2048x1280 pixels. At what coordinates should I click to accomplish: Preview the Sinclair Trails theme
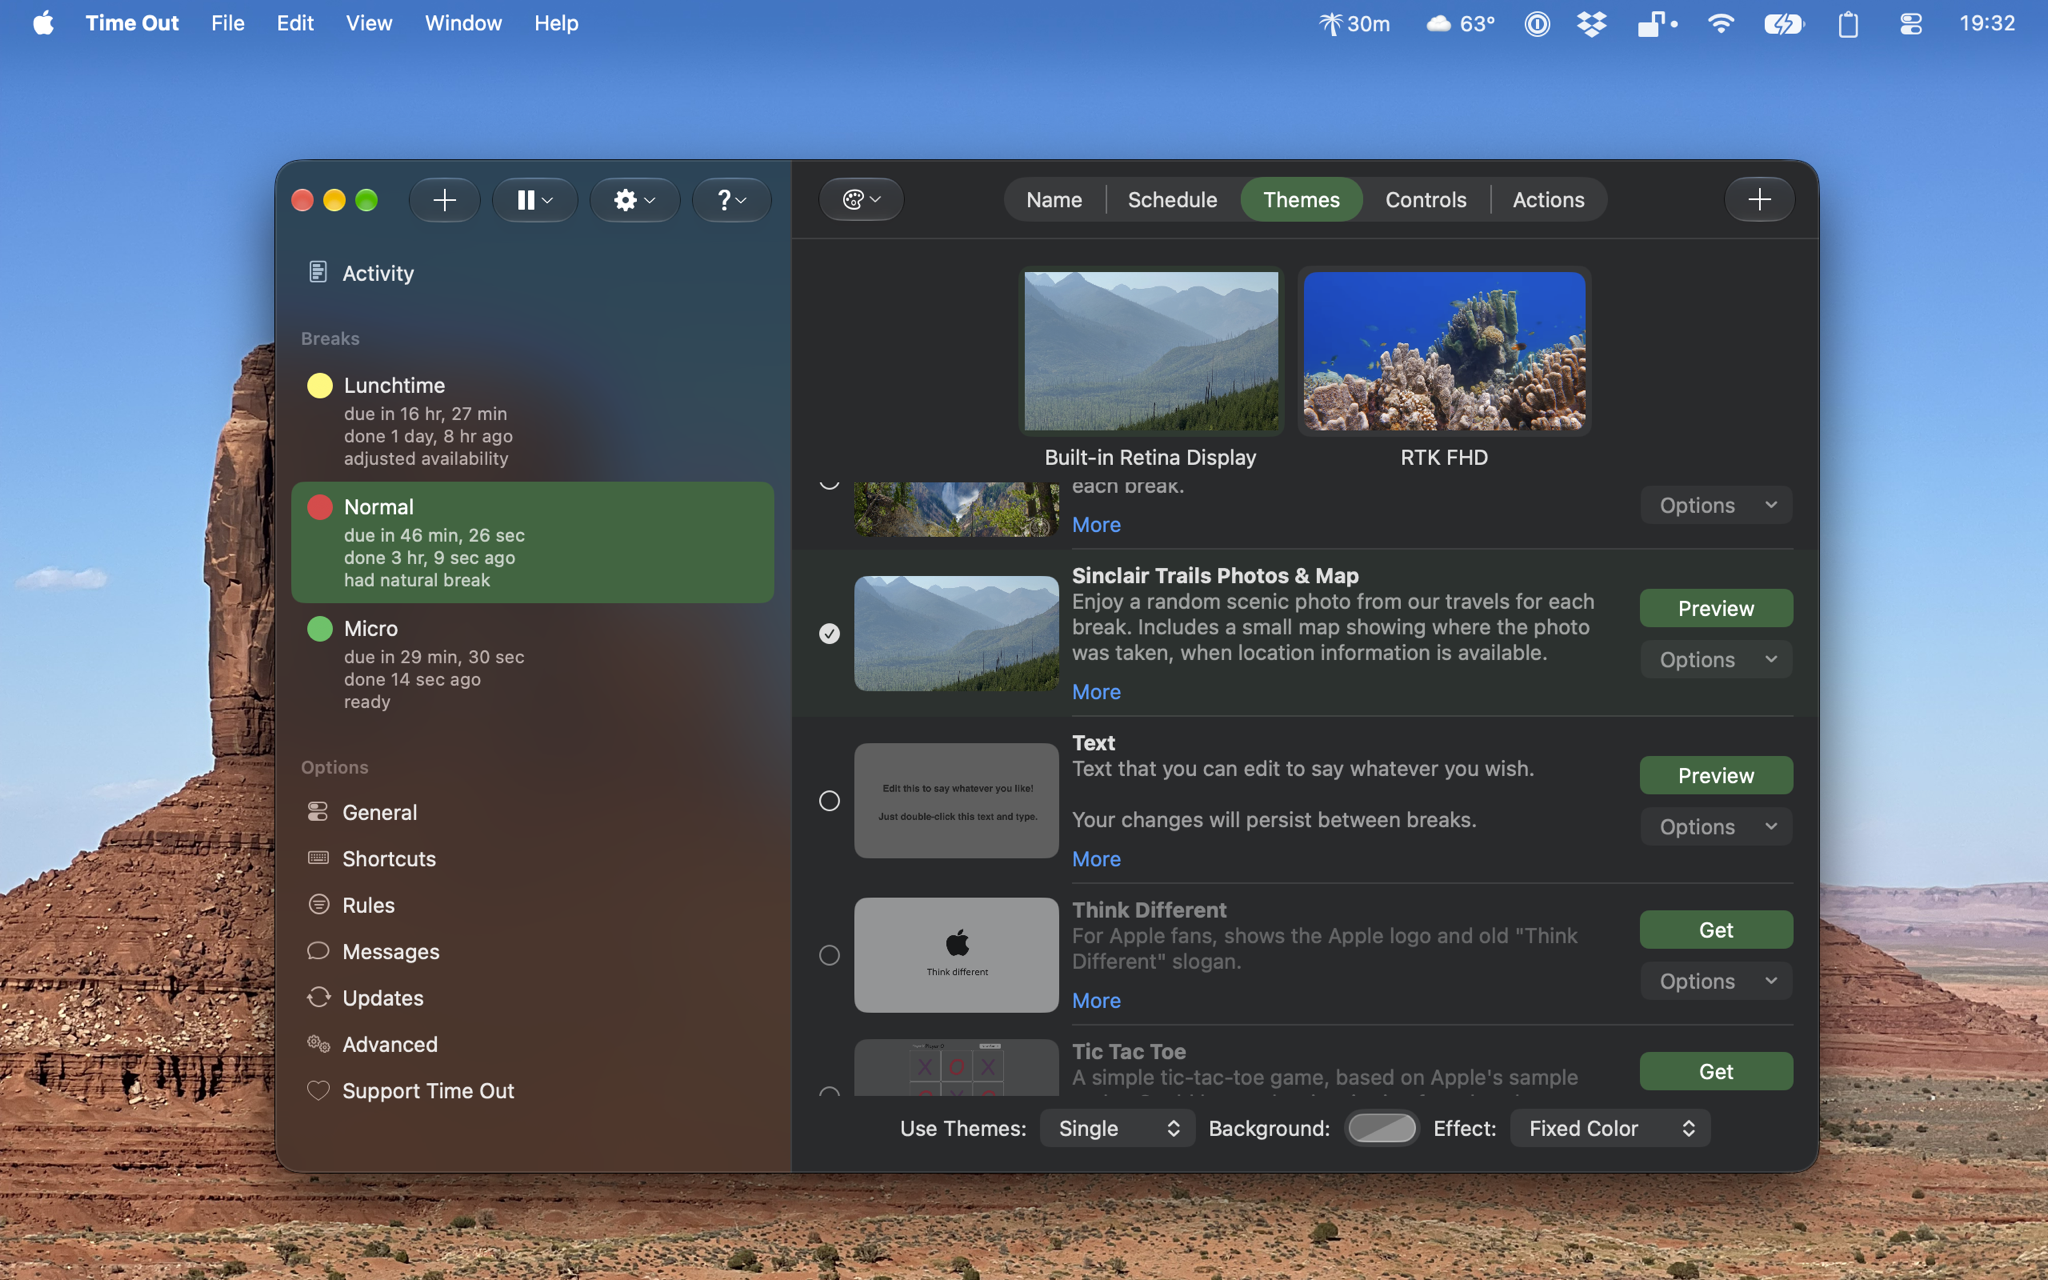tap(1716, 608)
